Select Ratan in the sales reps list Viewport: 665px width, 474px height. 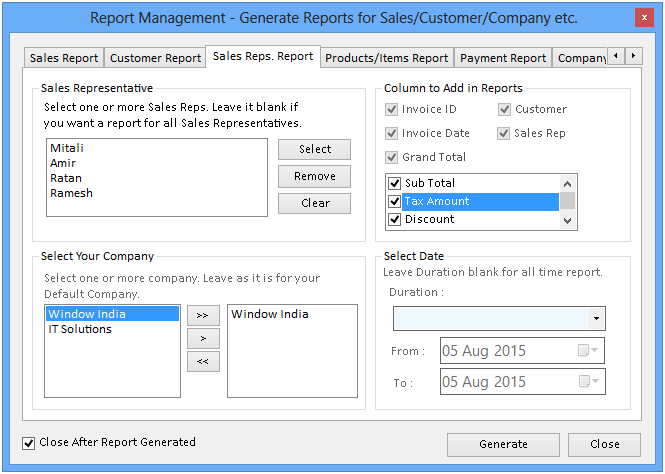[66, 178]
